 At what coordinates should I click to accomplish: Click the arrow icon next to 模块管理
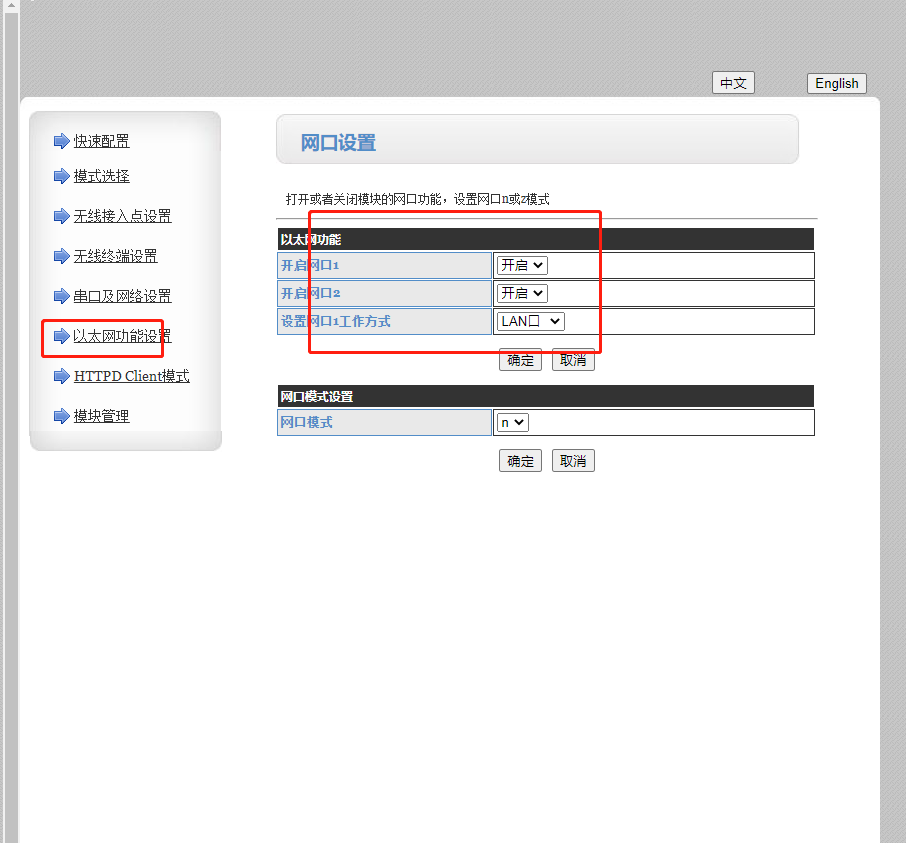pos(61,416)
